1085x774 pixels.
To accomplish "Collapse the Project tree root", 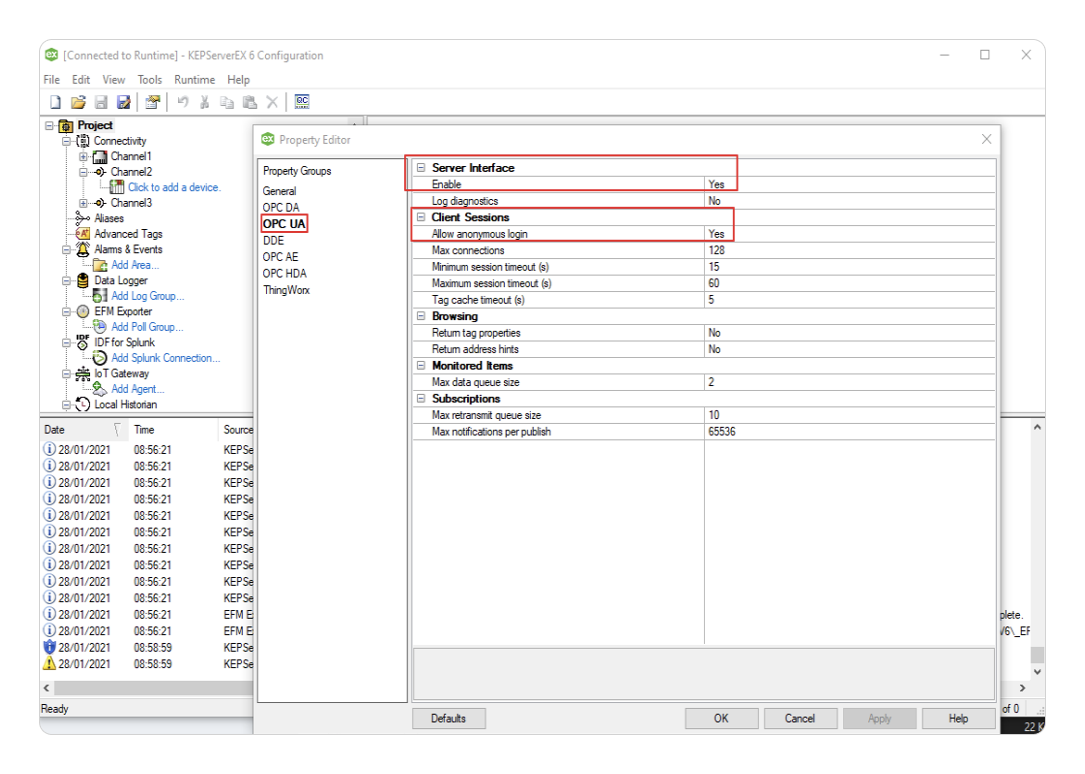I will coord(50,125).
